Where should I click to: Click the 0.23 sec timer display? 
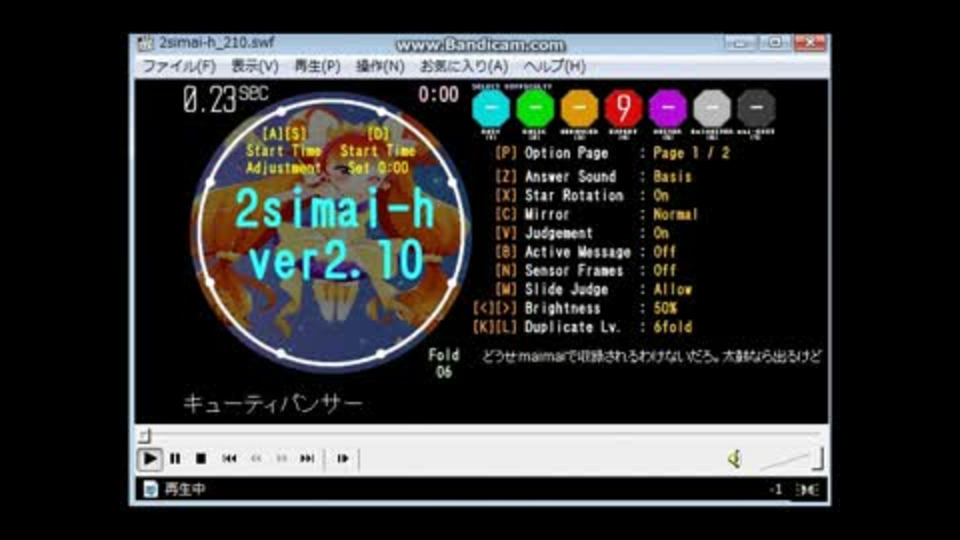tap(225, 99)
